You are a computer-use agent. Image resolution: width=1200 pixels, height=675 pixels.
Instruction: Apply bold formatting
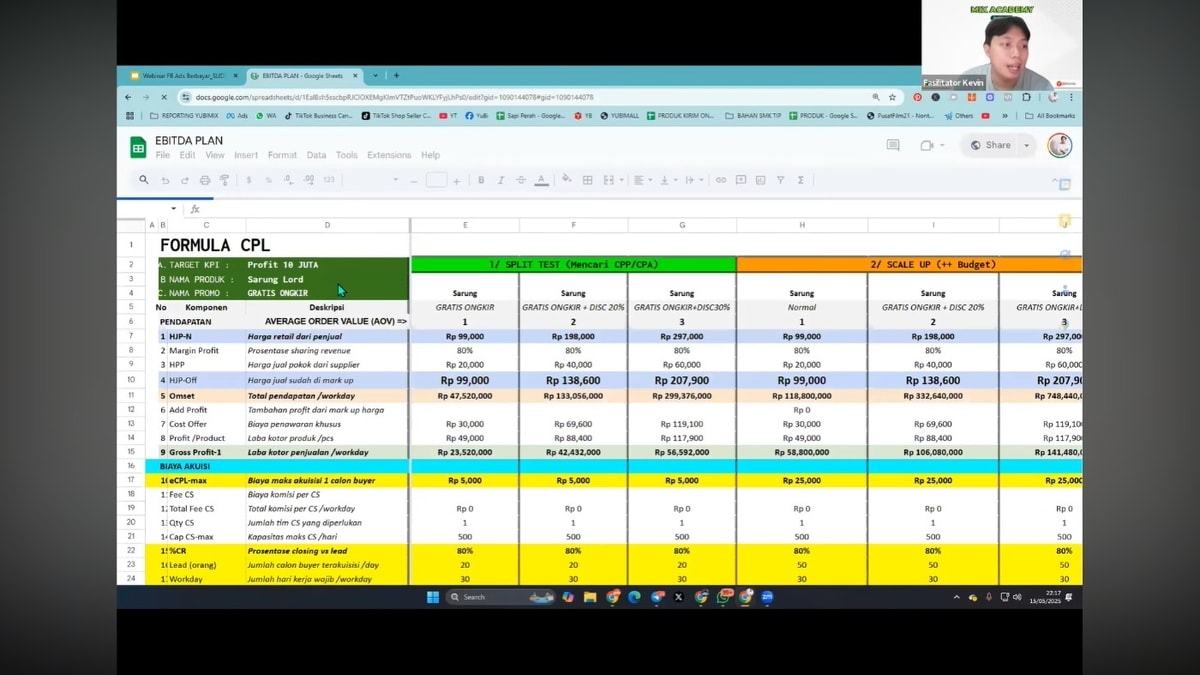click(481, 180)
